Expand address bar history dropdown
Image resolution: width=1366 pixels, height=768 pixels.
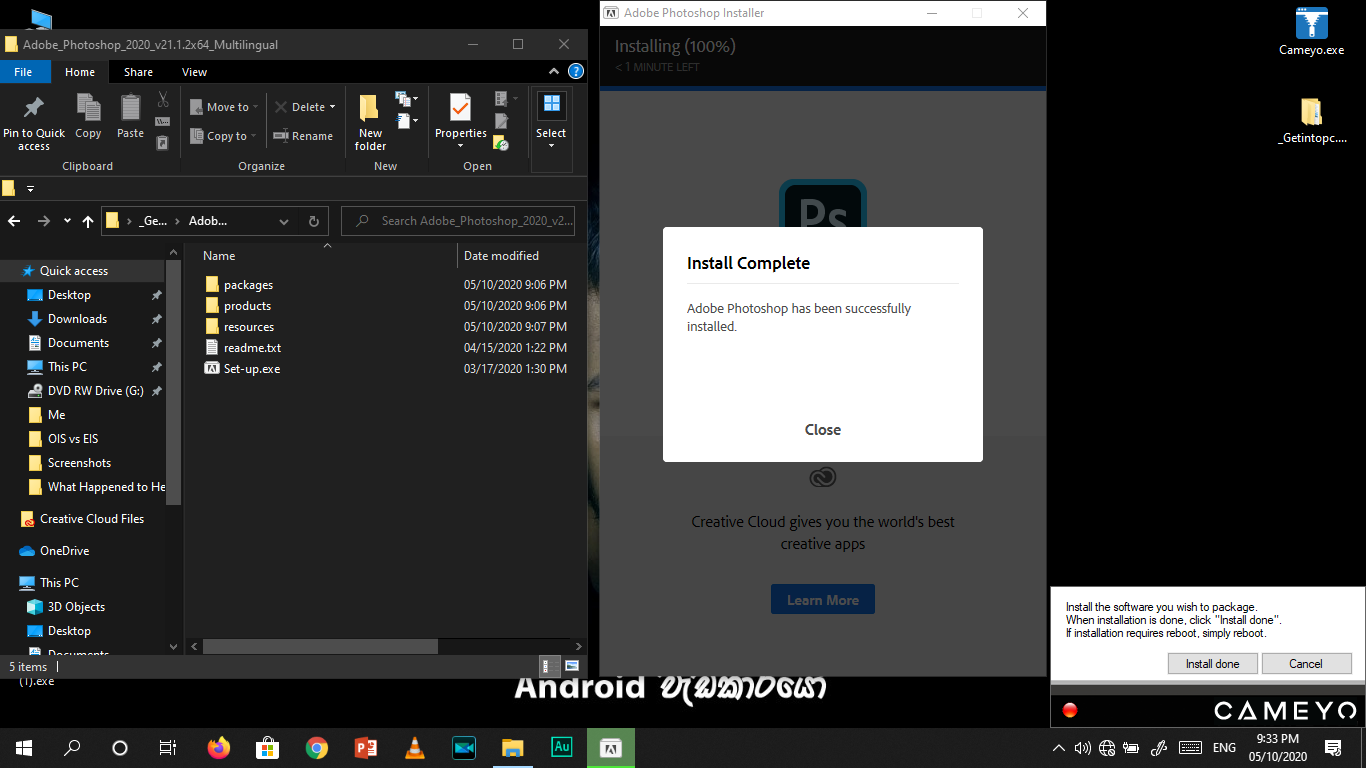[284, 221]
